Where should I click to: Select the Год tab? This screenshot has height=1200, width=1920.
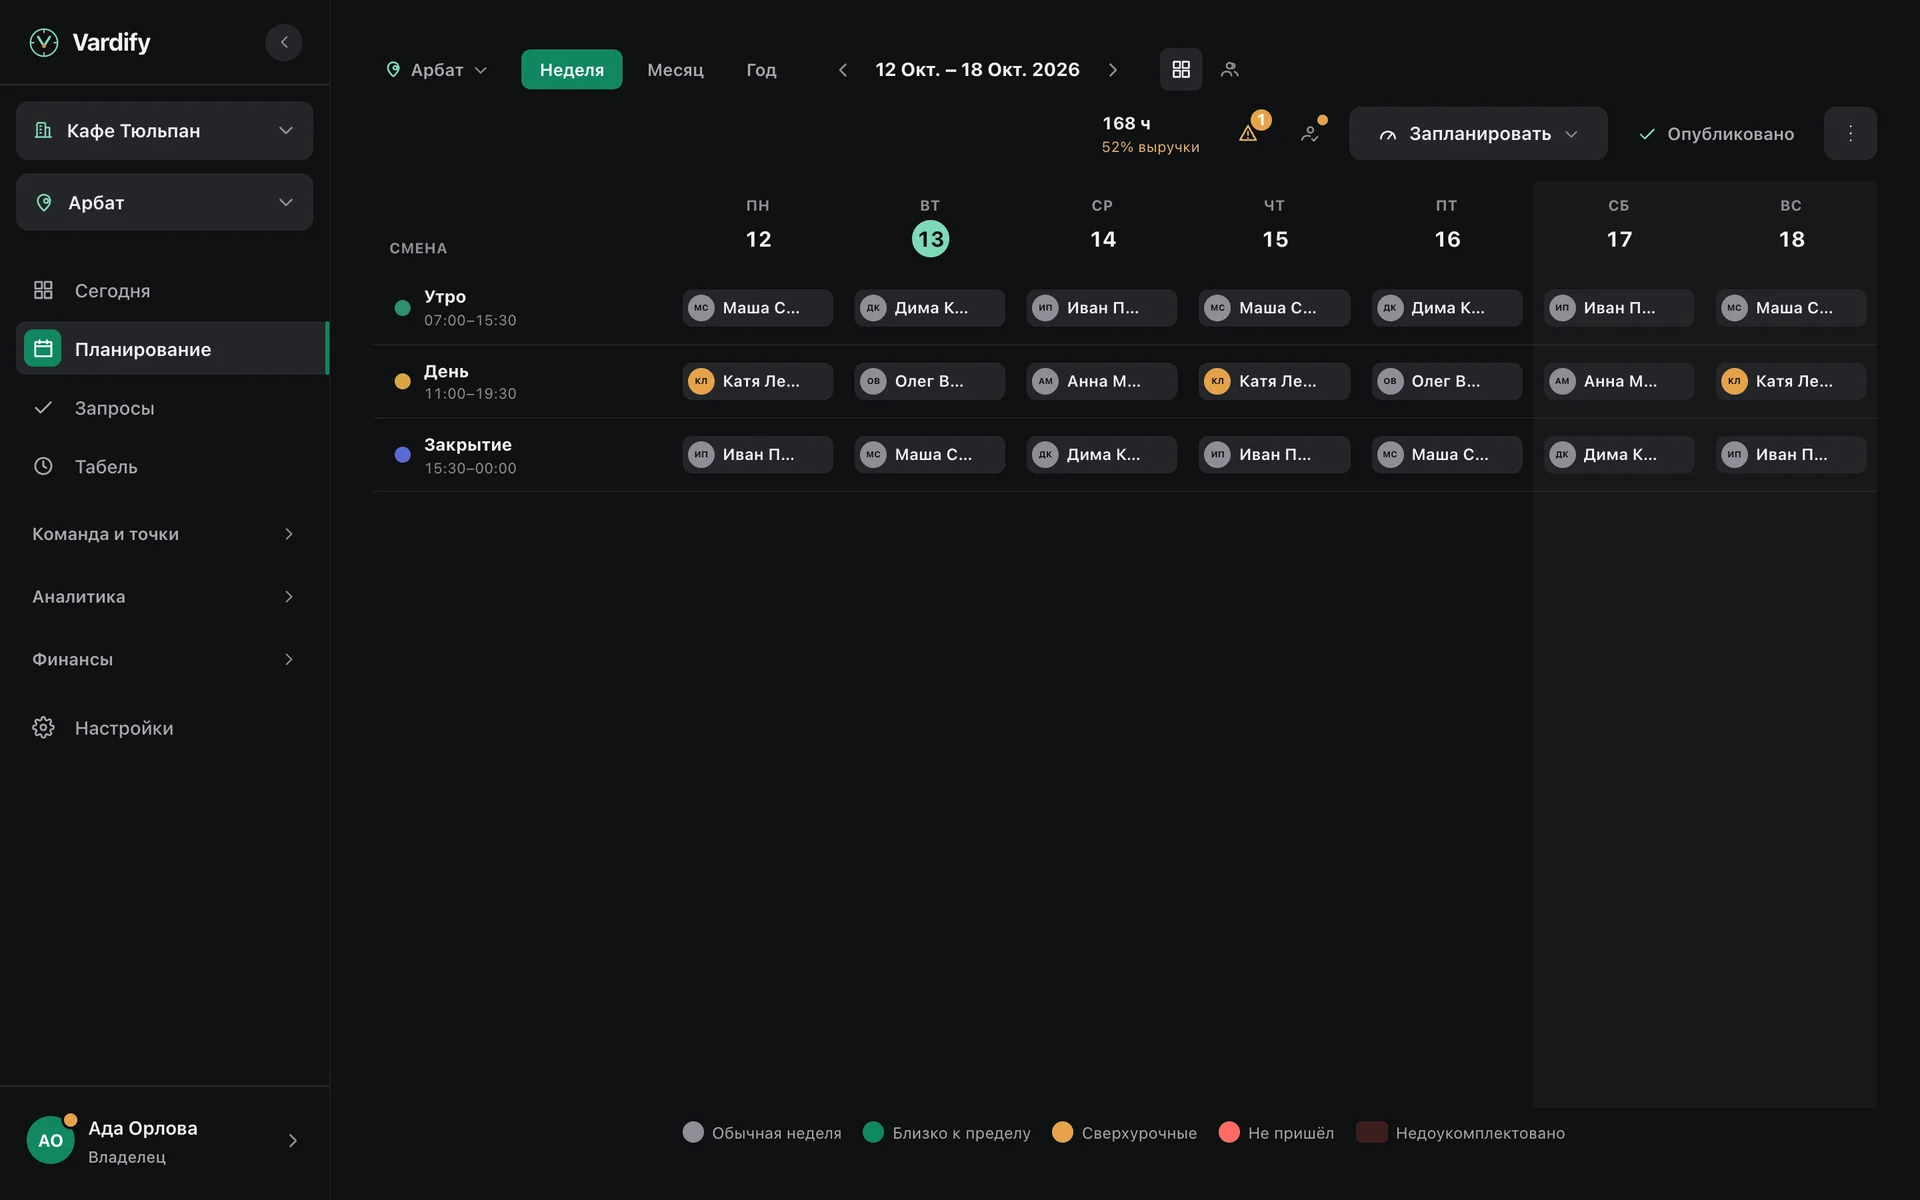tap(761, 70)
